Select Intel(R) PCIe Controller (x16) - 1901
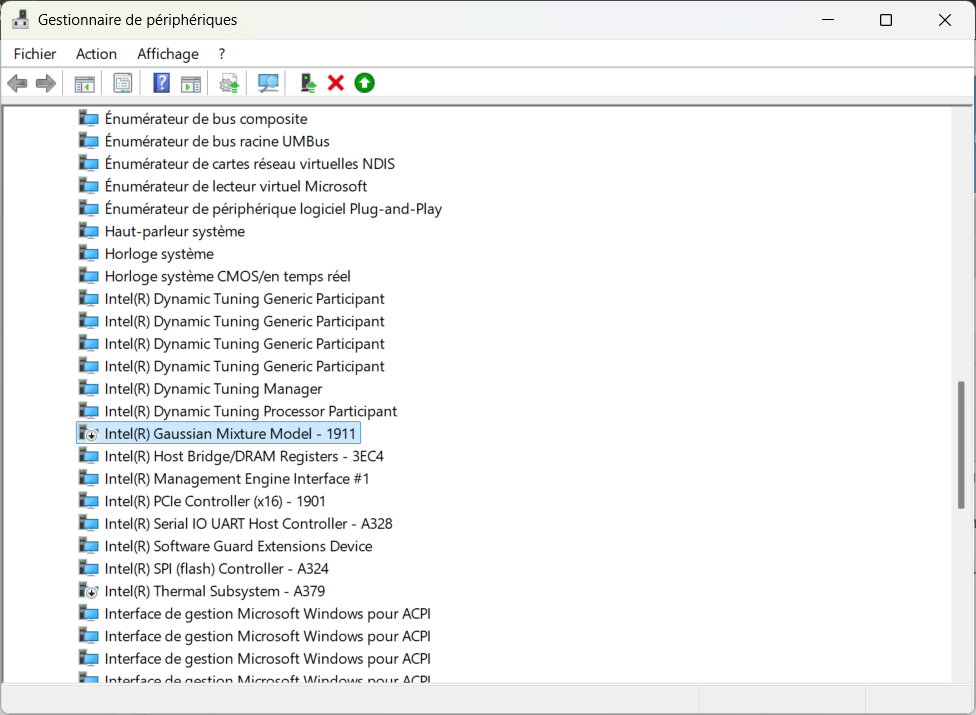The width and height of the screenshot is (976, 715). pos(215,502)
